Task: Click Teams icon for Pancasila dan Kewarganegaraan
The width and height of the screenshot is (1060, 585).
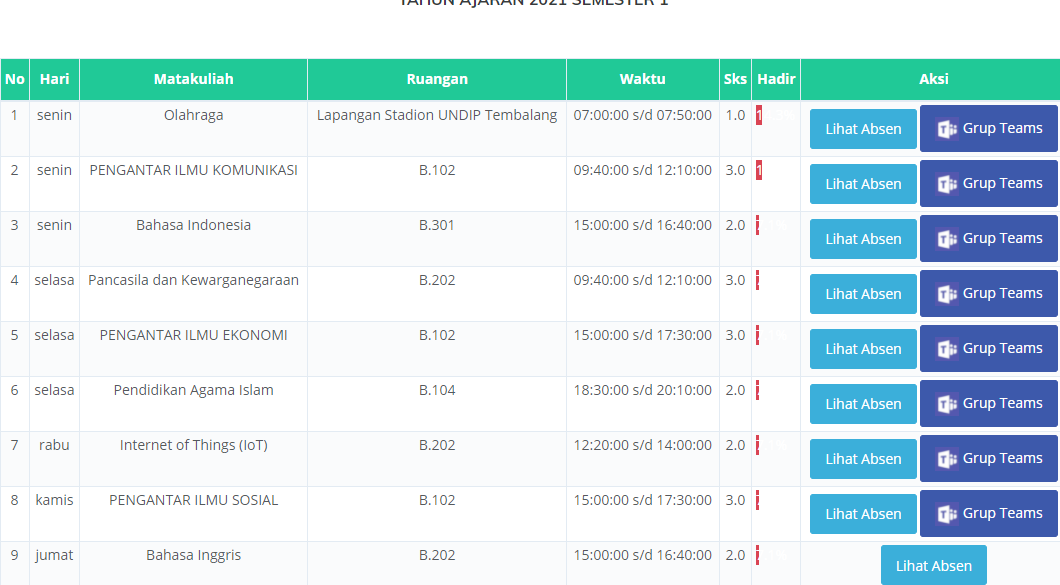Action: point(947,294)
